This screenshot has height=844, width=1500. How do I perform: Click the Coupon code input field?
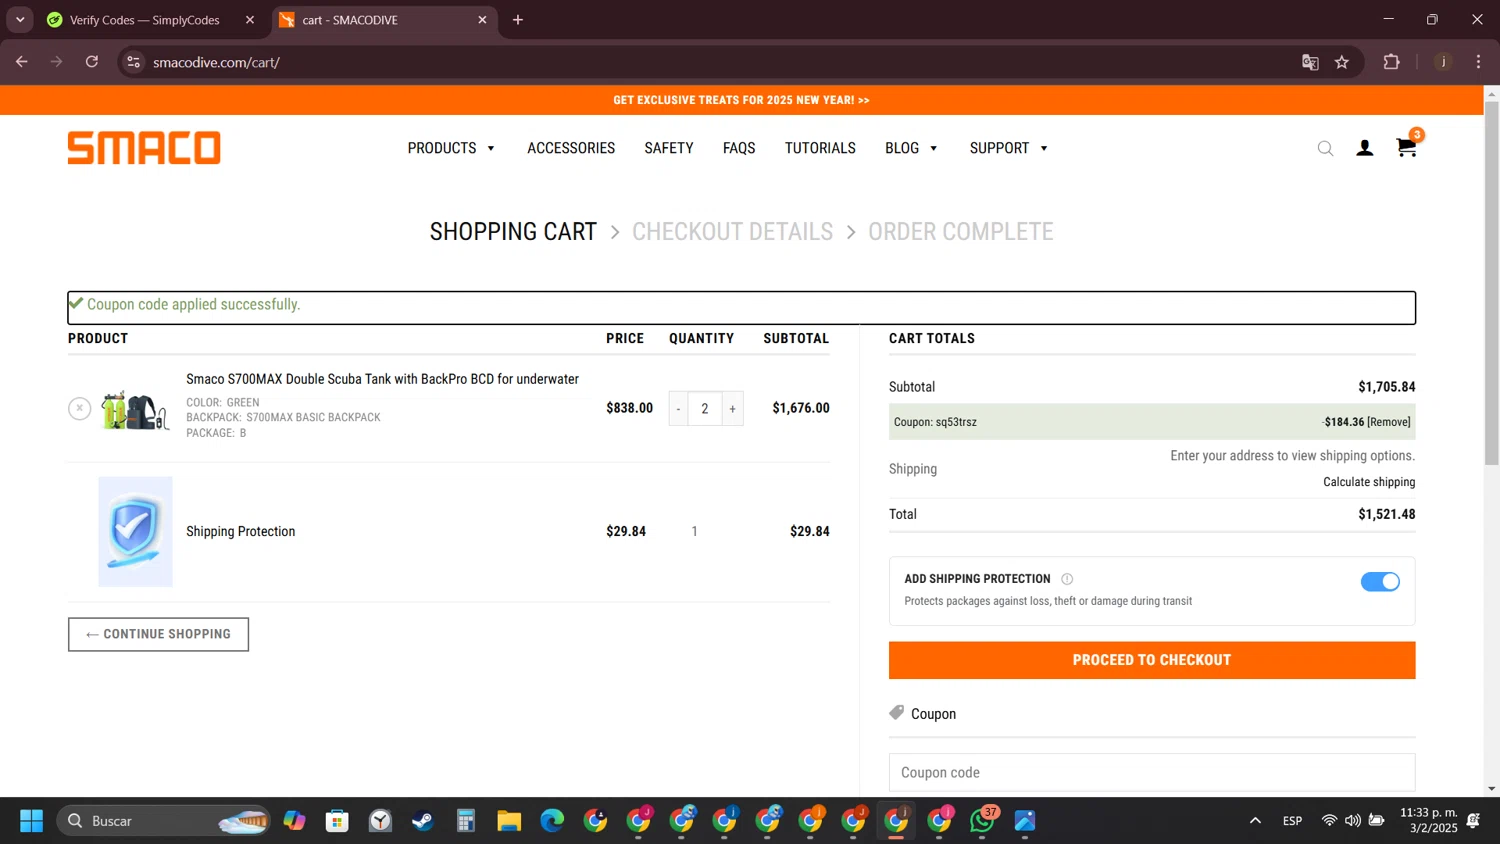(x=1152, y=772)
